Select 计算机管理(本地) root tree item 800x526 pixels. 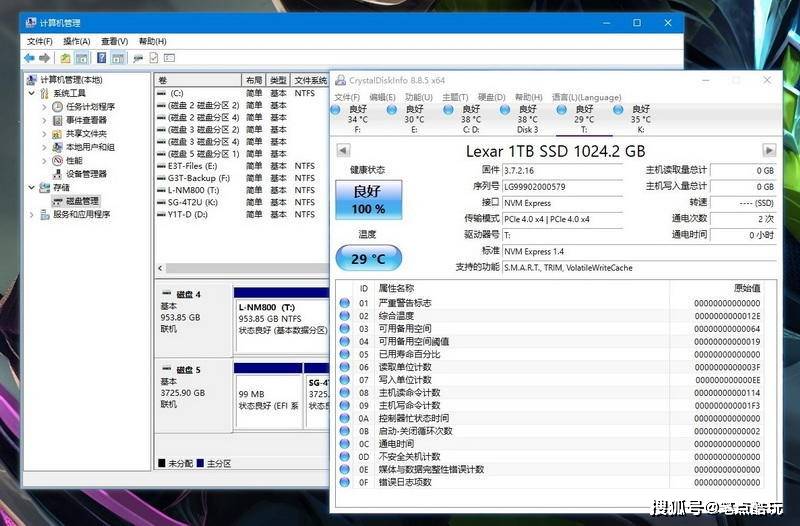(71, 80)
